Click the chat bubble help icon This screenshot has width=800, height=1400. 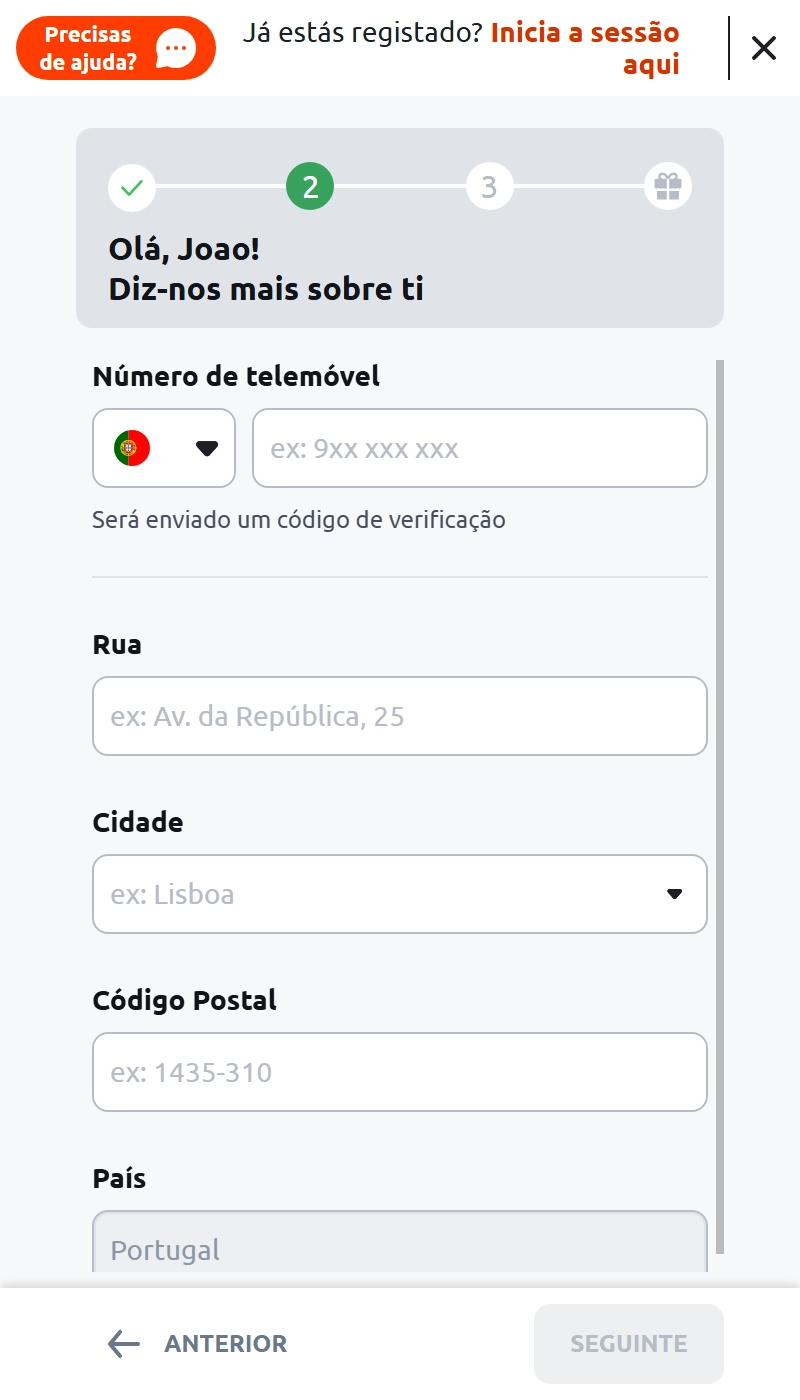tap(177, 48)
